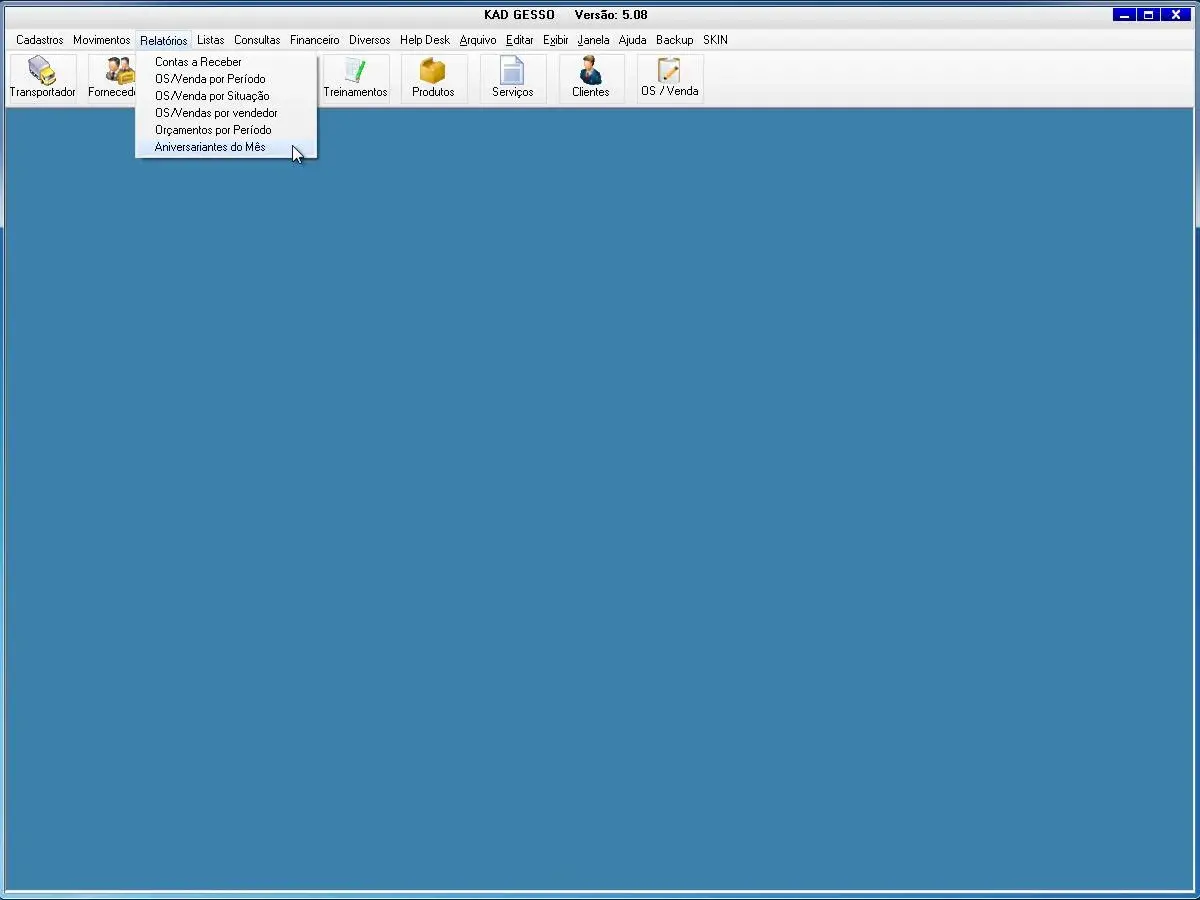The image size is (1200, 900).
Task: Open the SKIN menu
Action: tap(715, 40)
